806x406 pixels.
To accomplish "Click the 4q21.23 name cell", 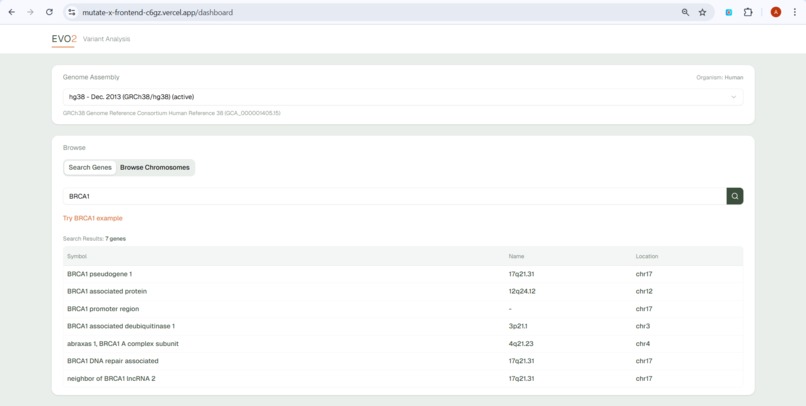I will coord(522,343).
